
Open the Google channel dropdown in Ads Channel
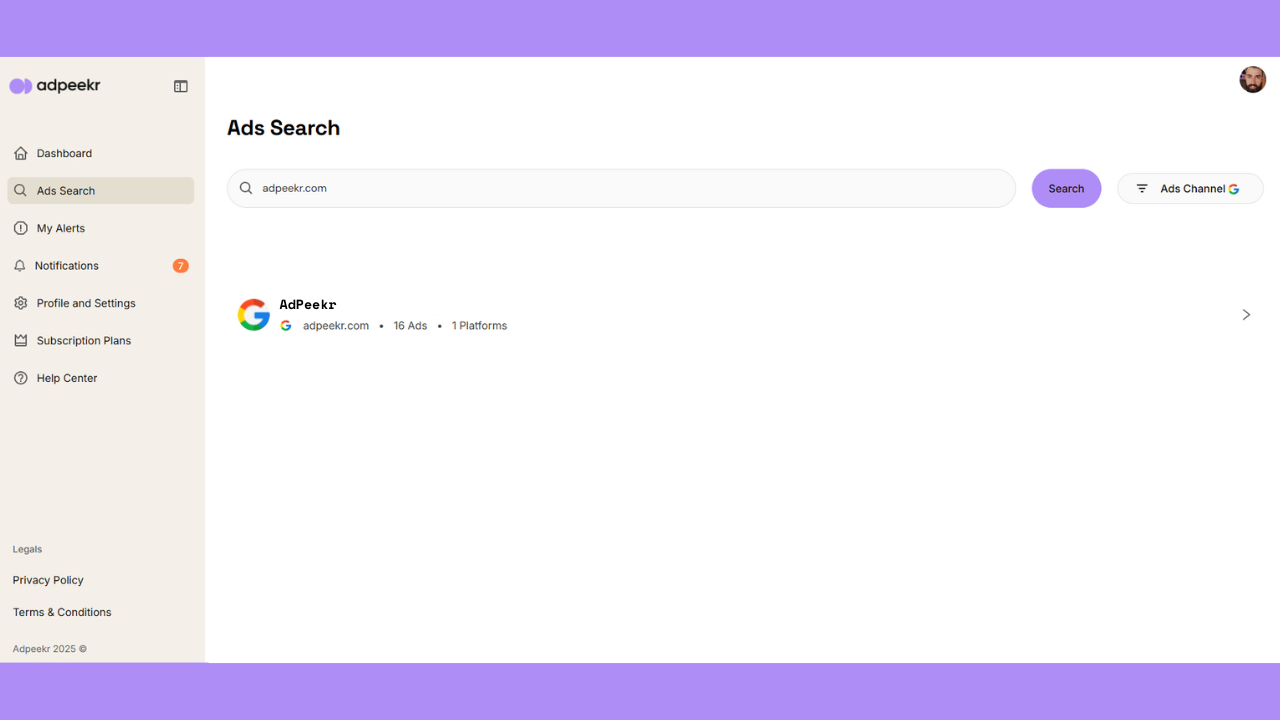tap(1234, 188)
